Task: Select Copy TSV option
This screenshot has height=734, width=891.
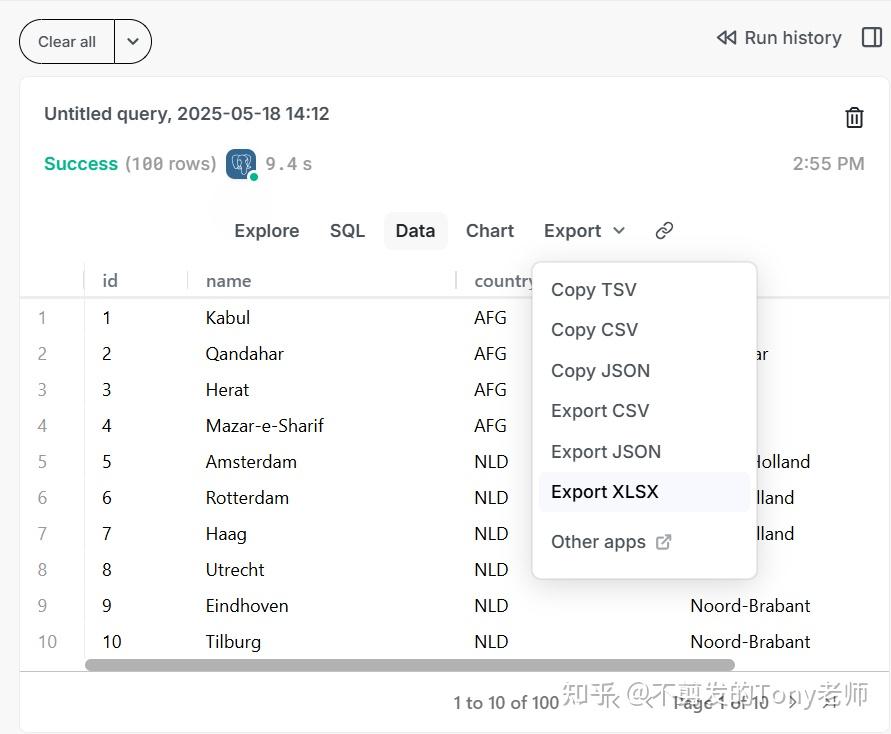Action: [x=594, y=289]
